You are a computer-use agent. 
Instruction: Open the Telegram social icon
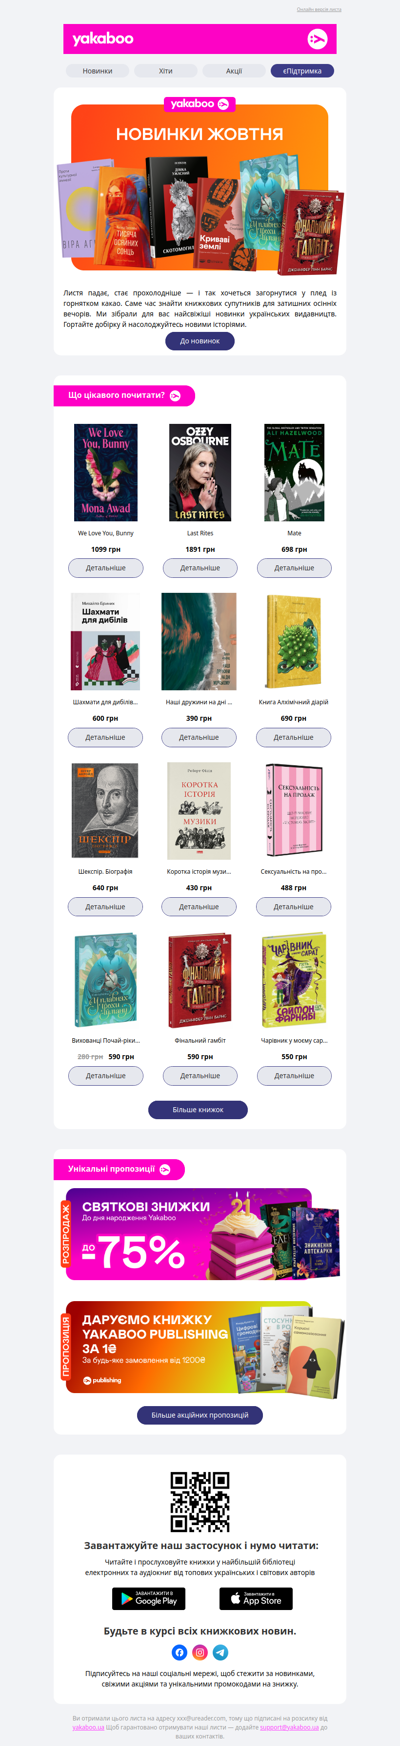(x=221, y=1652)
